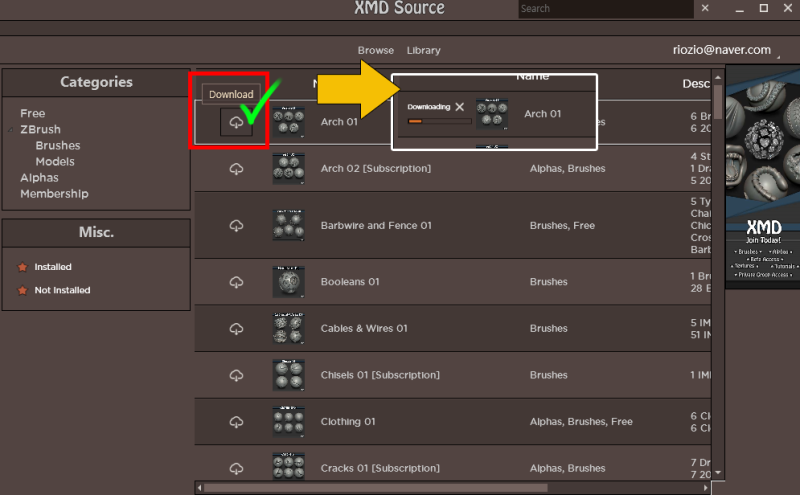Viewport: 800px width, 495px height.
Task: Sort by the Desc column header
Action: (x=696, y=84)
